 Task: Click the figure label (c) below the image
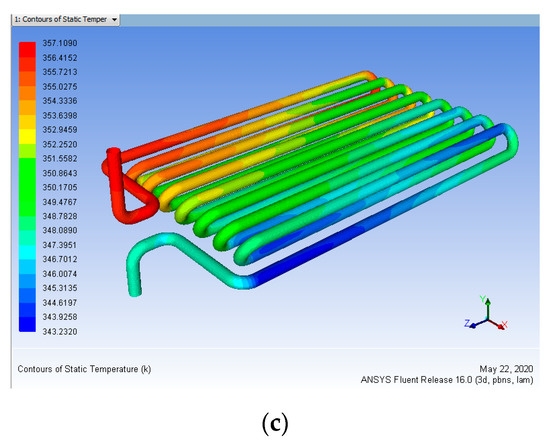point(275,424)
